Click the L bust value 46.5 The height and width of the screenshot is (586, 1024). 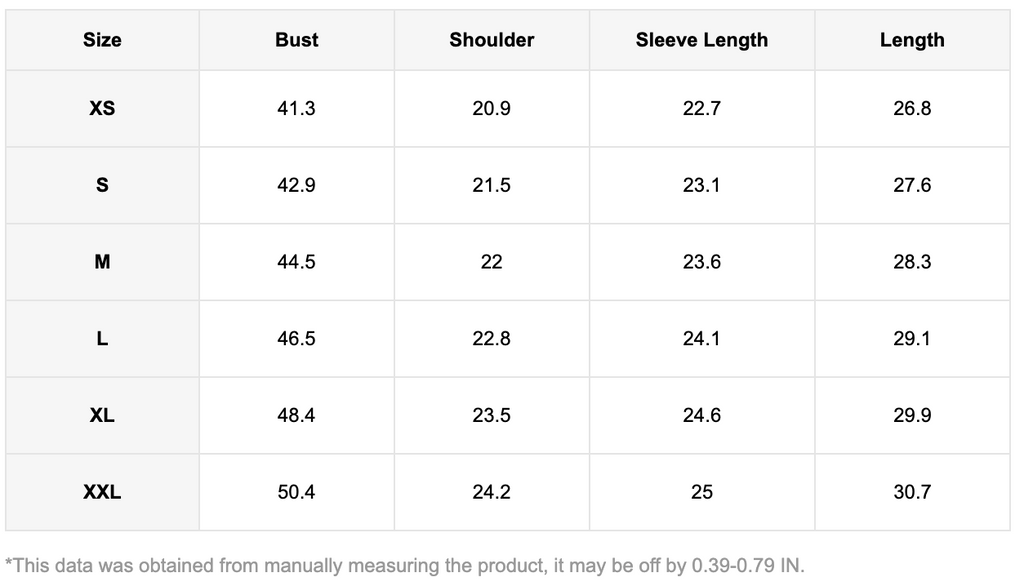[x=296, y=339]
